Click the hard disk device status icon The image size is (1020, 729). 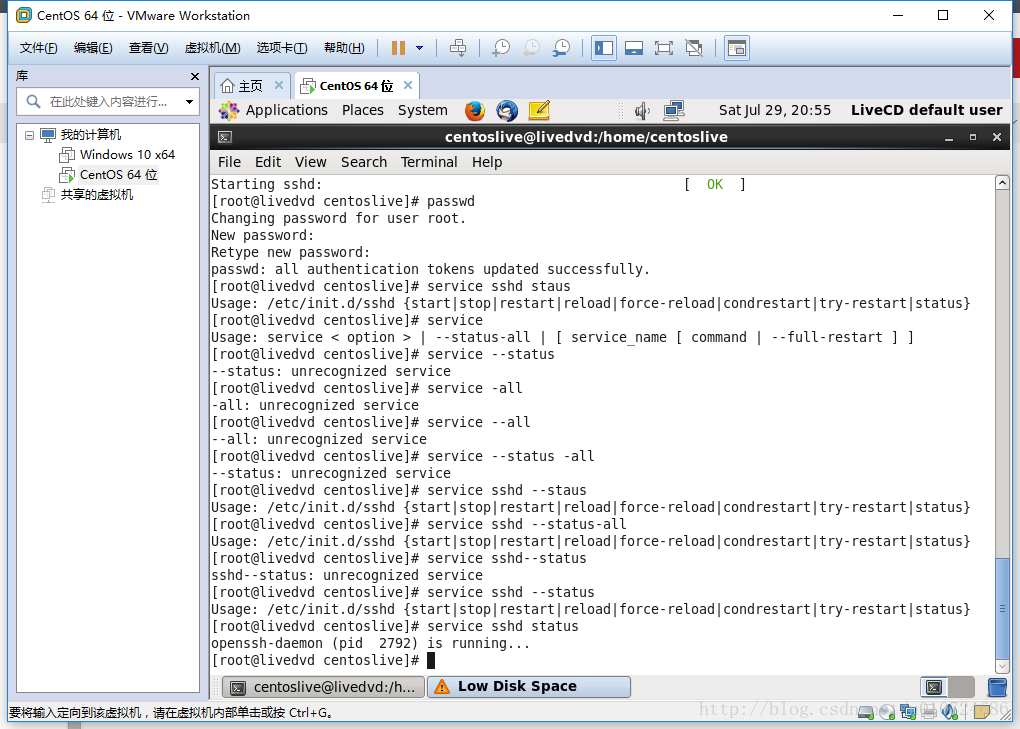866,713
